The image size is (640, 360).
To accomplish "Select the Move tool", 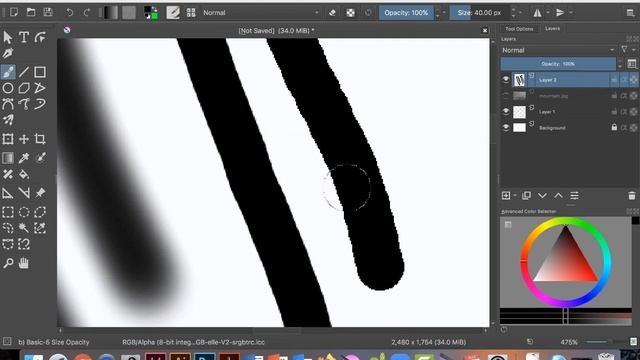I will click(24, 139).
